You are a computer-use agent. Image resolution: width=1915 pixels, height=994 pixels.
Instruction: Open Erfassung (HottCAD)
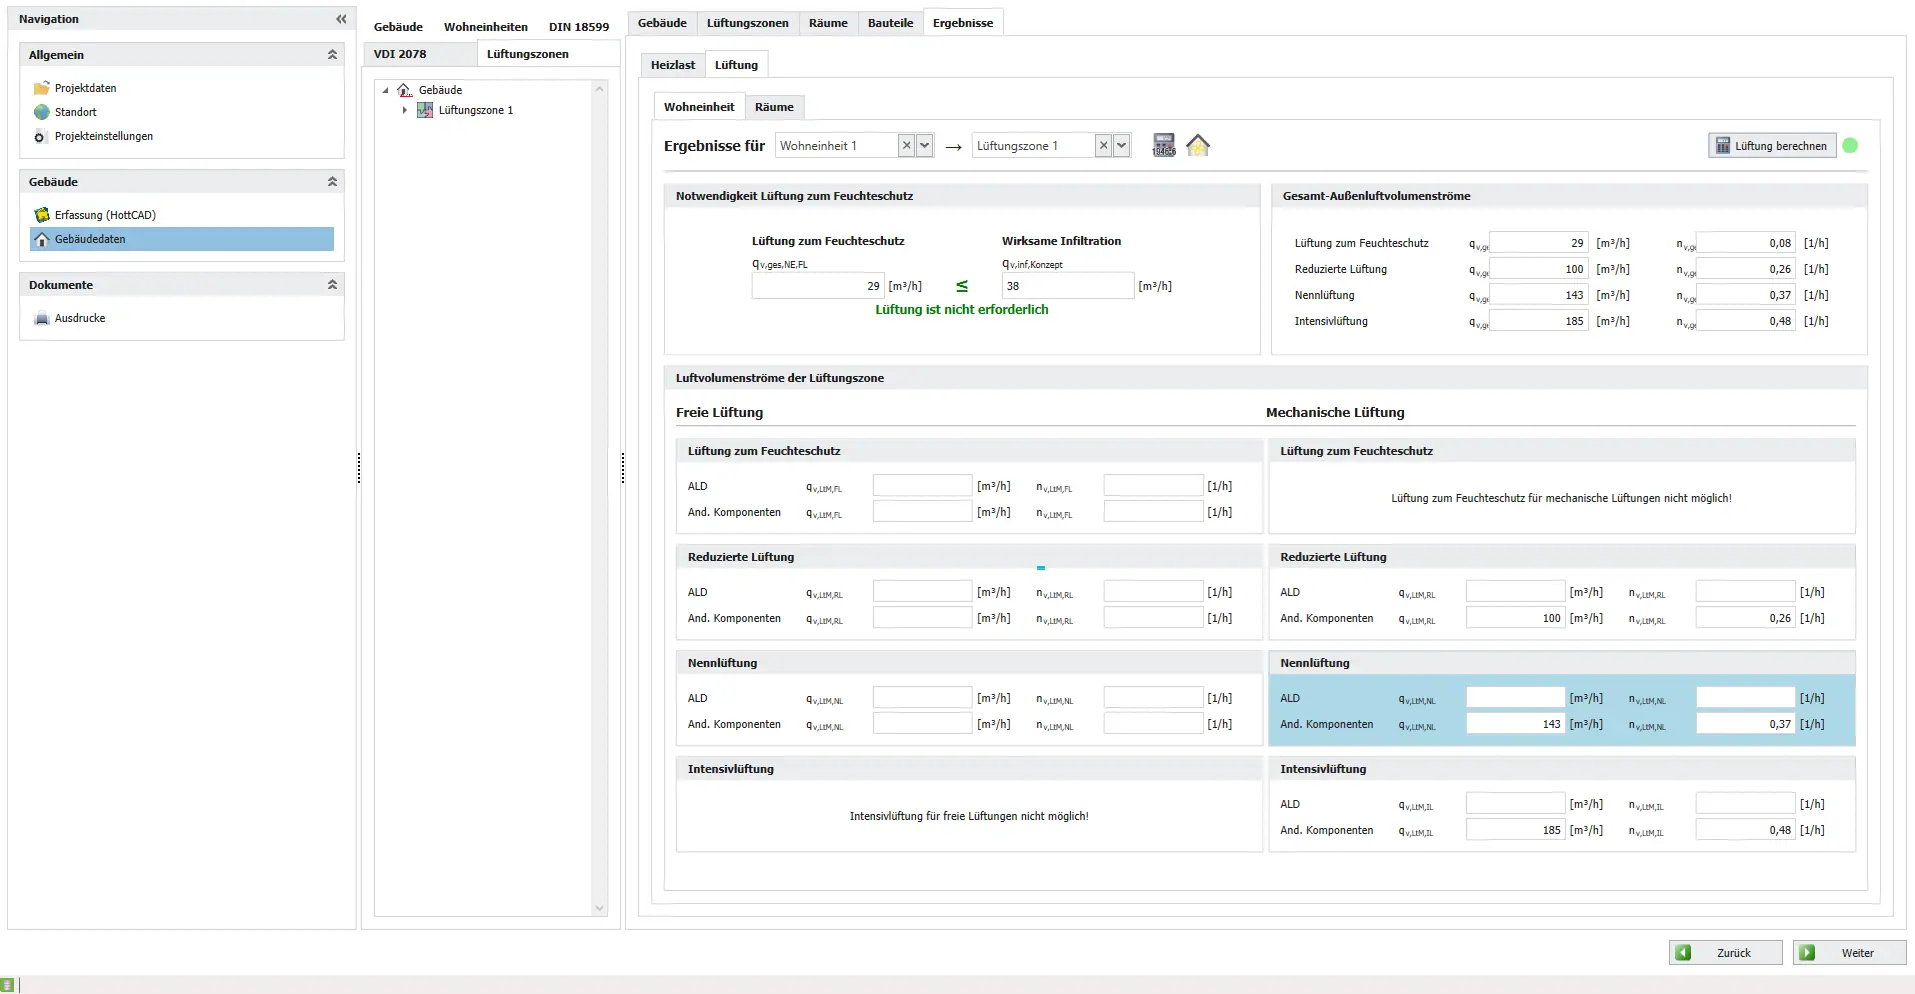(104, 215)
